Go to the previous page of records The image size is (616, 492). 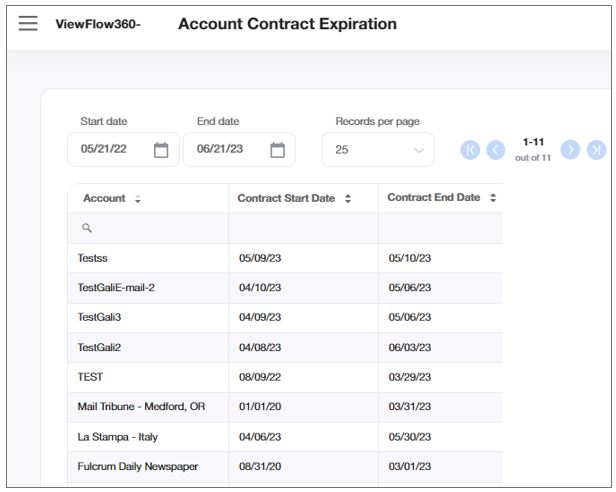496,150
